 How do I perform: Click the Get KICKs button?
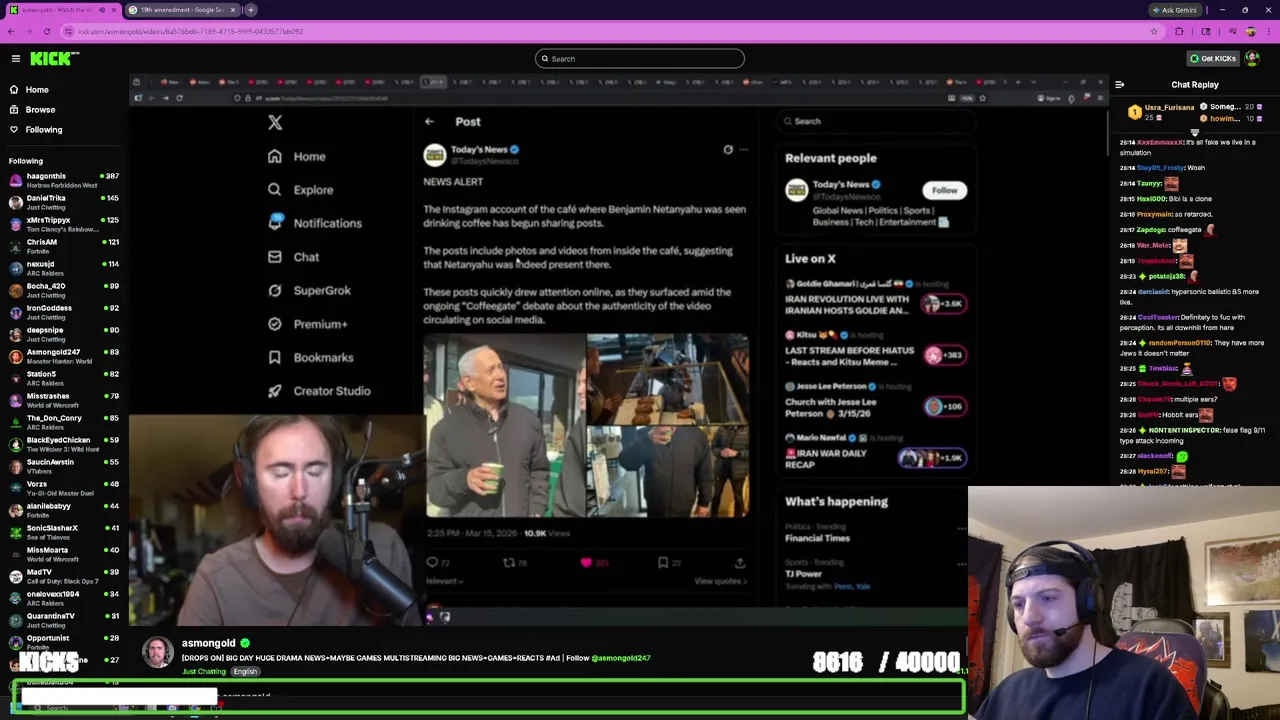pyautogui.click(x=1212, y=58)
